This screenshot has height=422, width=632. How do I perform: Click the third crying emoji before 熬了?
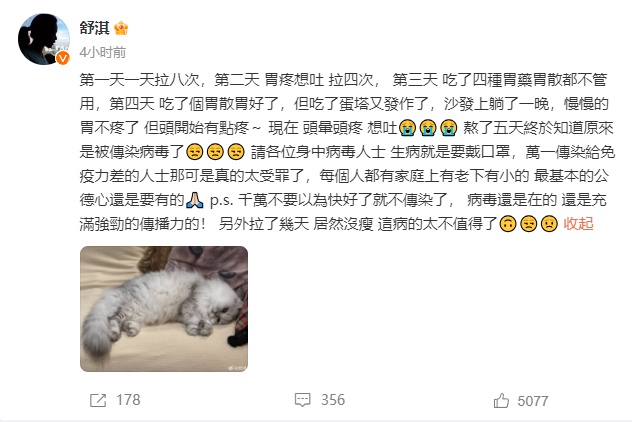(x=449, y=128)
